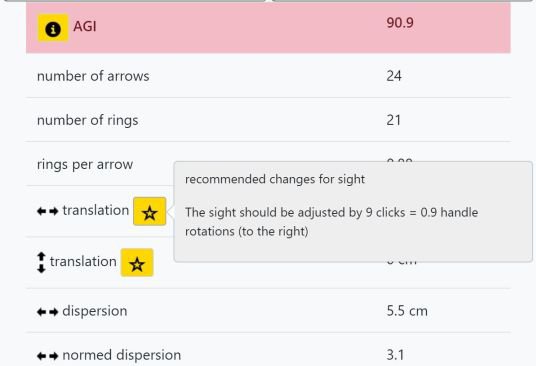This screenshot has height=366, width=536.
Task: Click the number of rings value 21
Action: (393, 120)
